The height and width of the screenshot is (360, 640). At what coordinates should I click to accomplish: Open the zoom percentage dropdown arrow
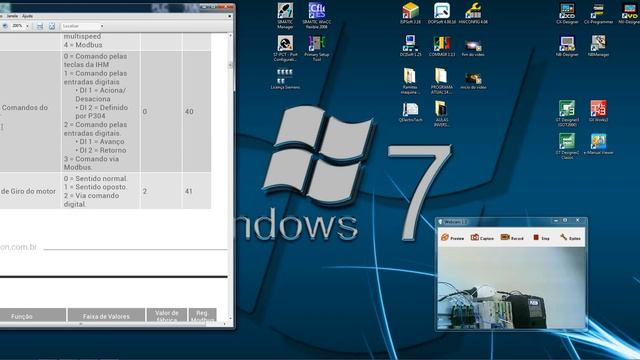coord(27,26)
